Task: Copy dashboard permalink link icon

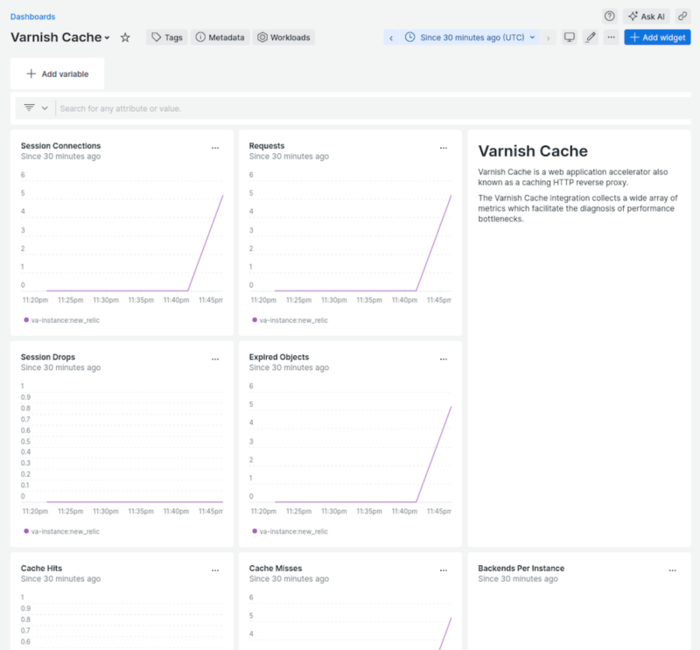Action: point(683,17)
